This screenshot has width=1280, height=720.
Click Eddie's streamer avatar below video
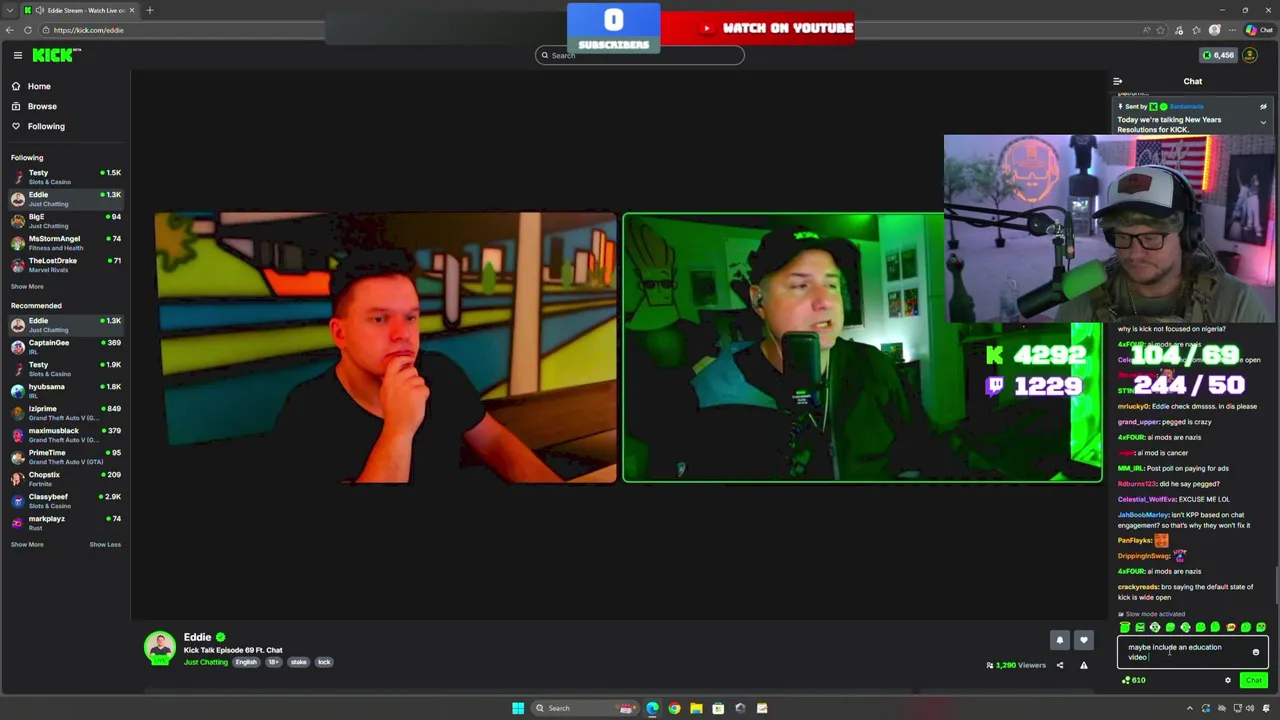point(160,647)
